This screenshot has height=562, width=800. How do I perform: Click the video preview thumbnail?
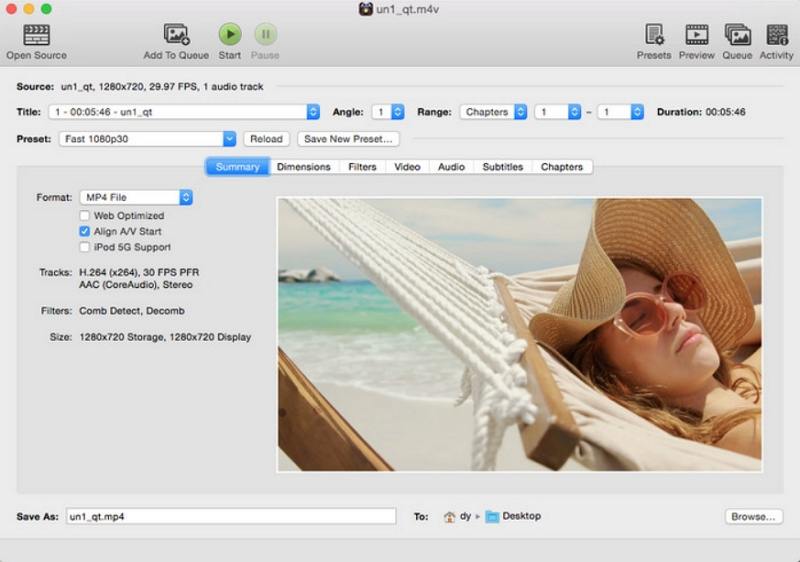[520, 335]
